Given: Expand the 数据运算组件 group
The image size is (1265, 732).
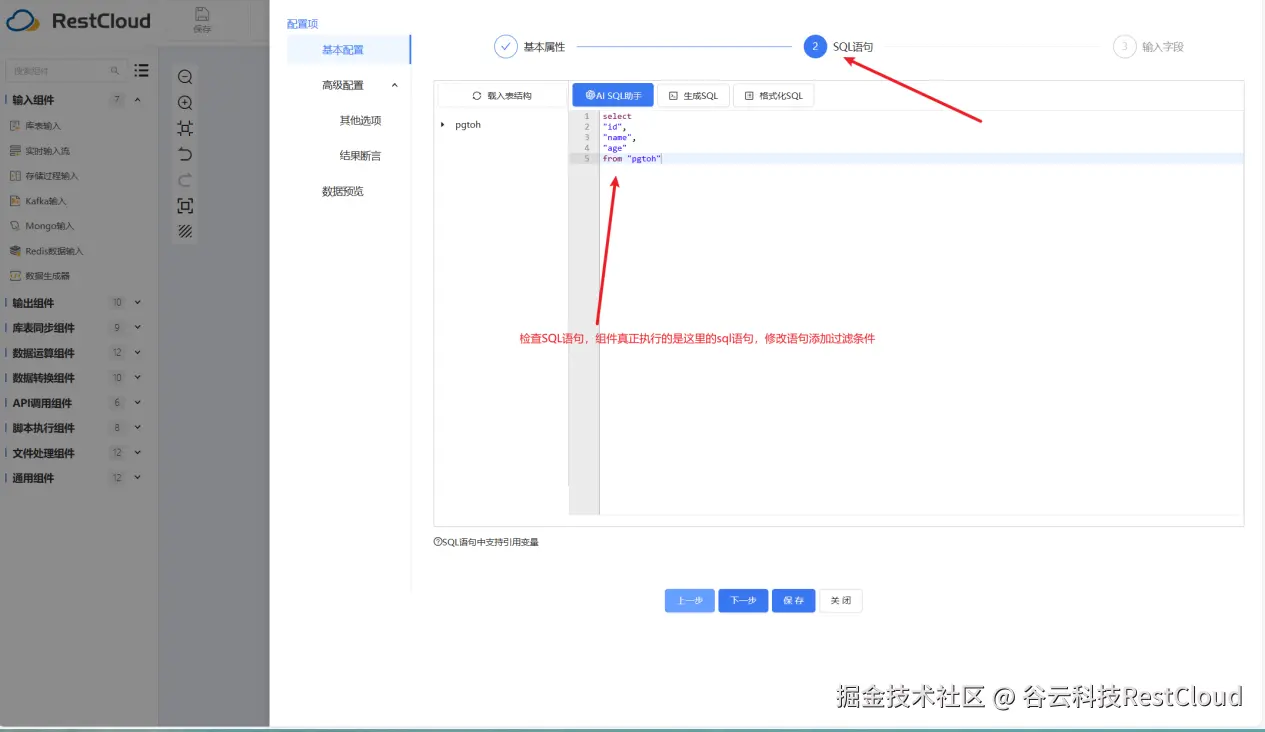Looking at the screenshot, I should click(x=138, y=353).
